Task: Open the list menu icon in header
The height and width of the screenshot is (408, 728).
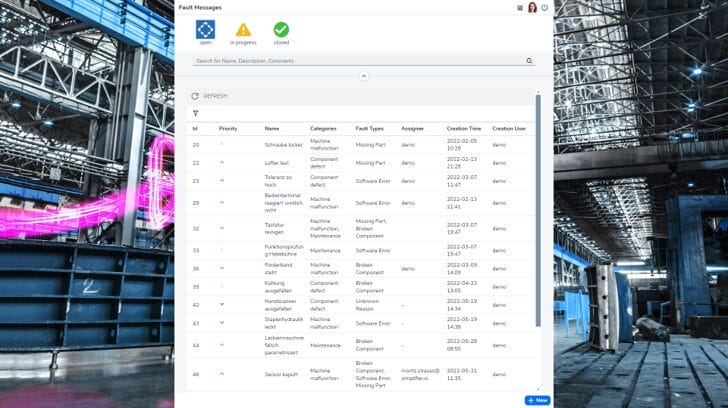Action: click(x=520, y=7)
